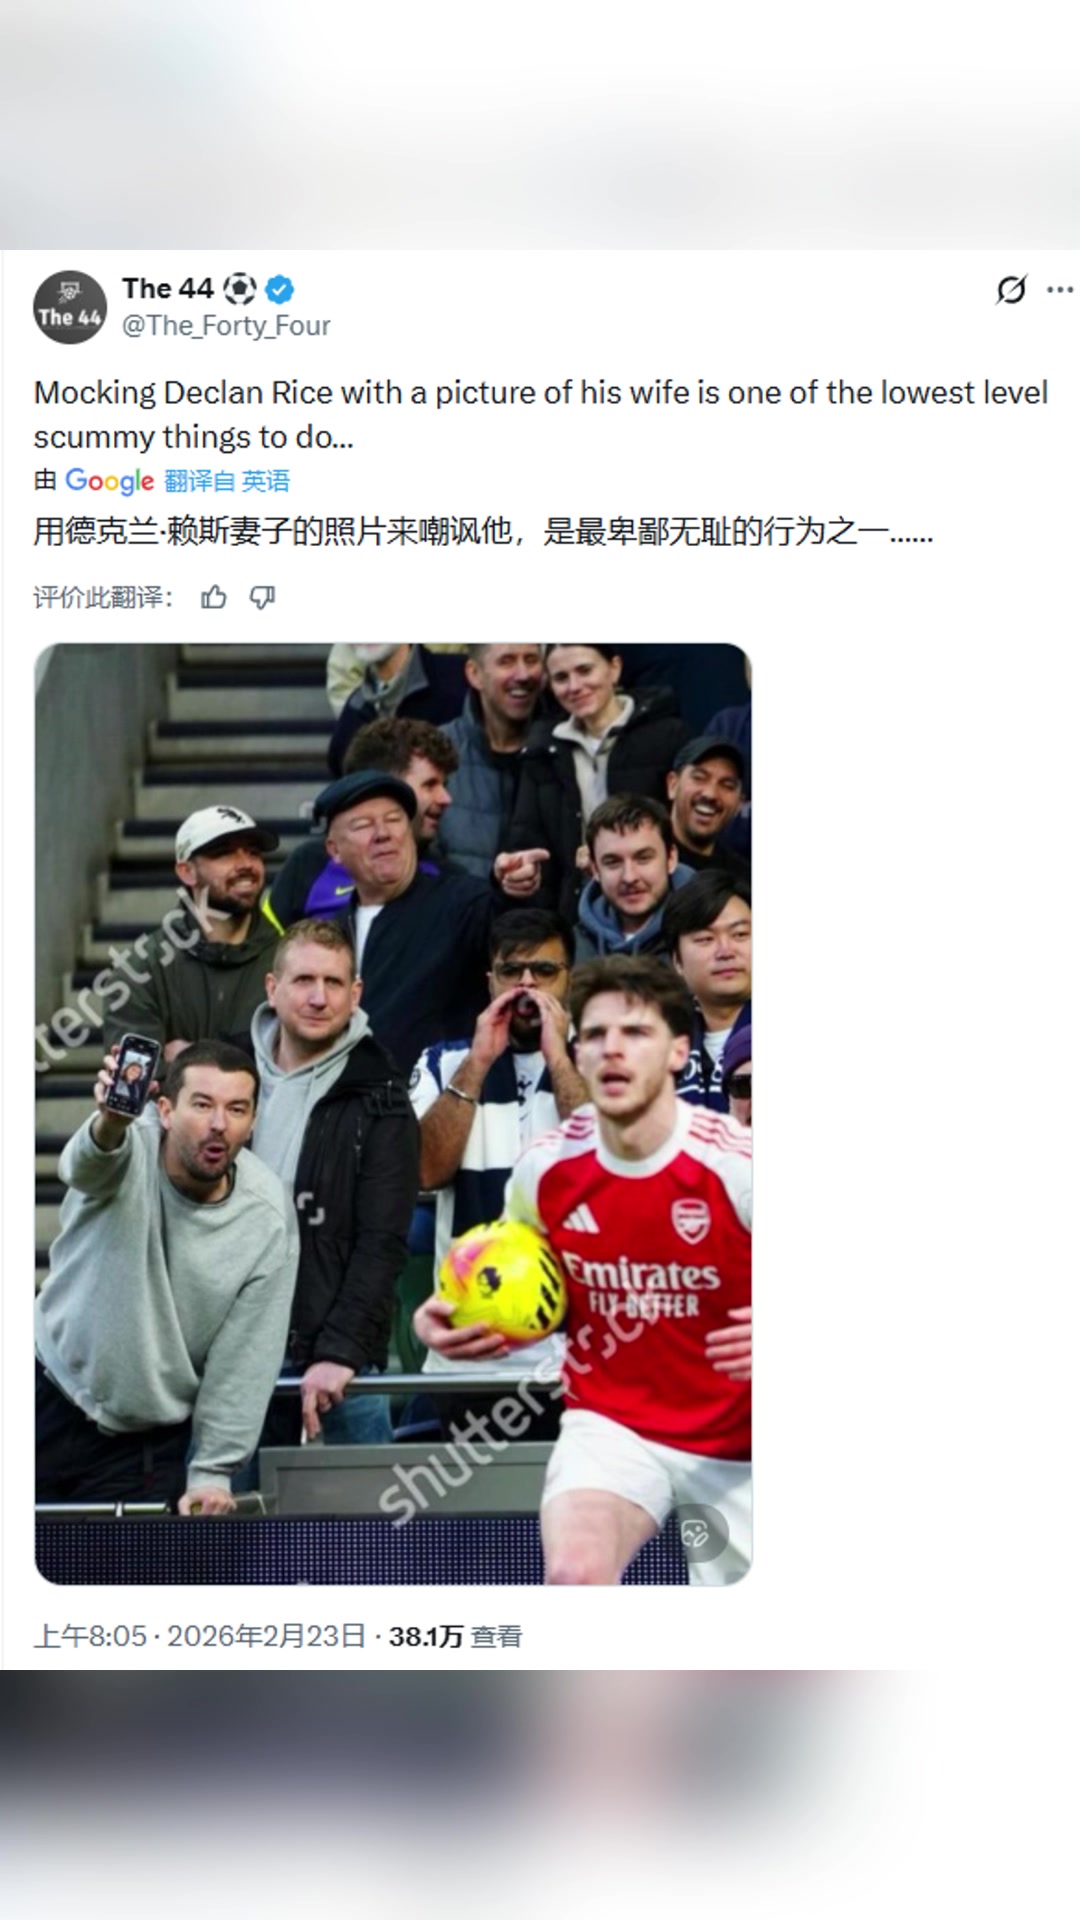Click the display name The 44
The height and width of the screenshot is (1920, 1080).
click(168, 289)
